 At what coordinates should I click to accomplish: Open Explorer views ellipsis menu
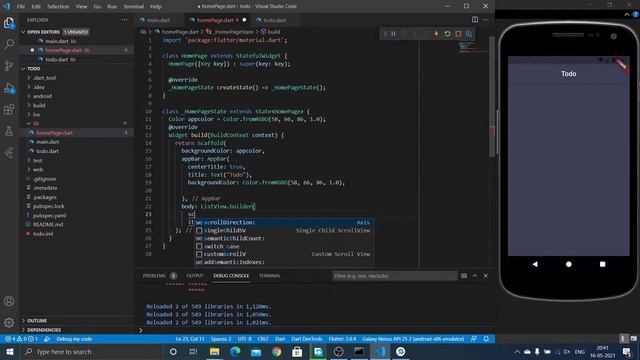(x=124, y=20)
